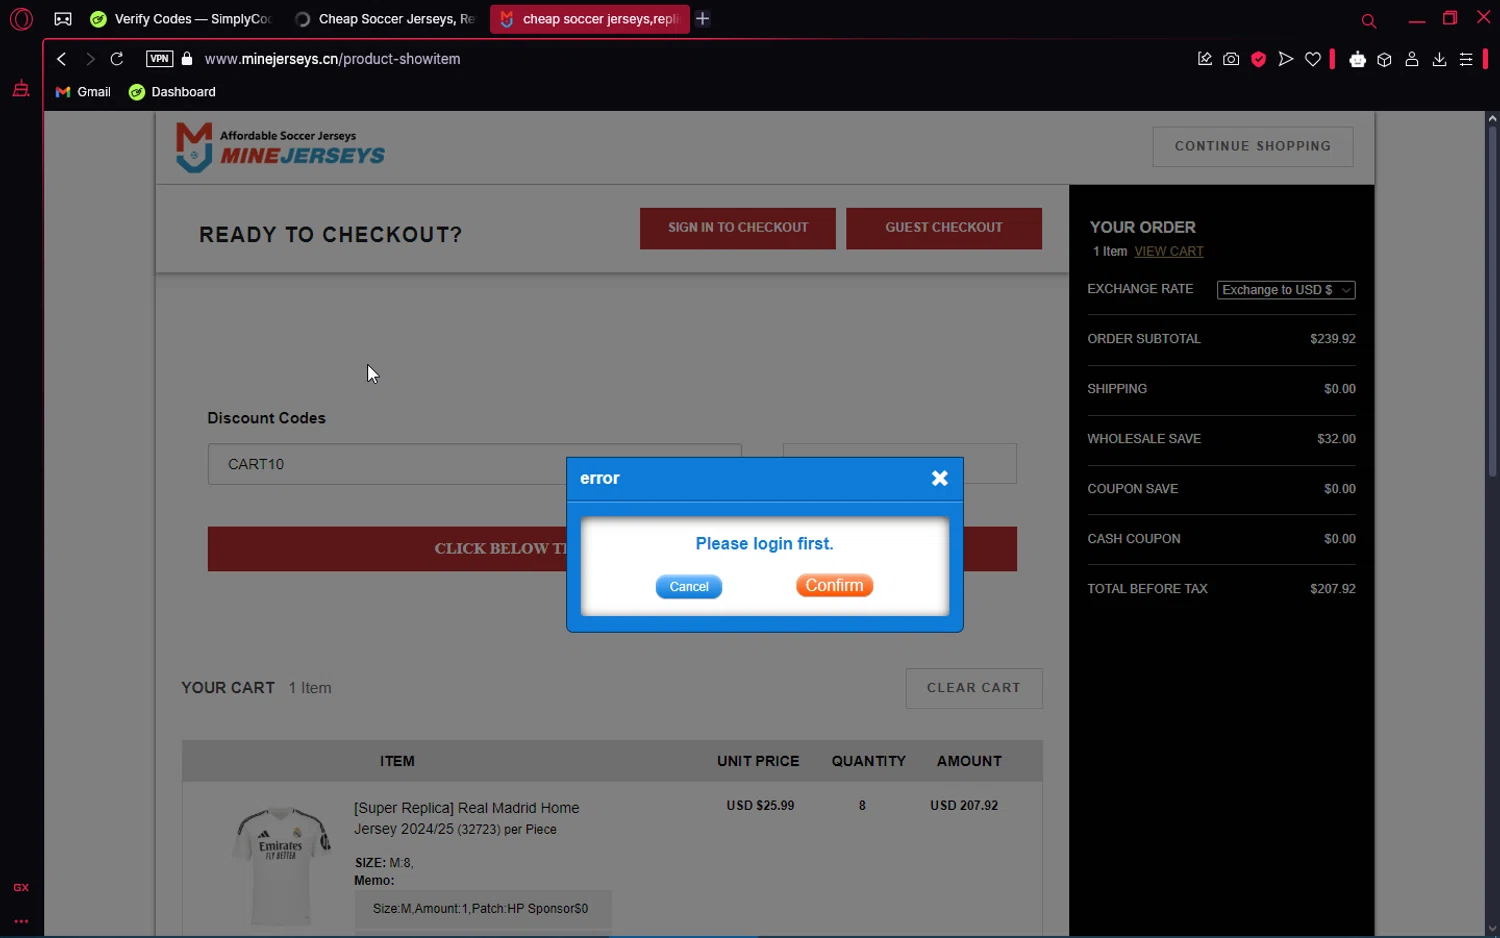This screenshot has height=938, width=1500.
Task: Click the padlock site security icon
Action: click(187, 59)
